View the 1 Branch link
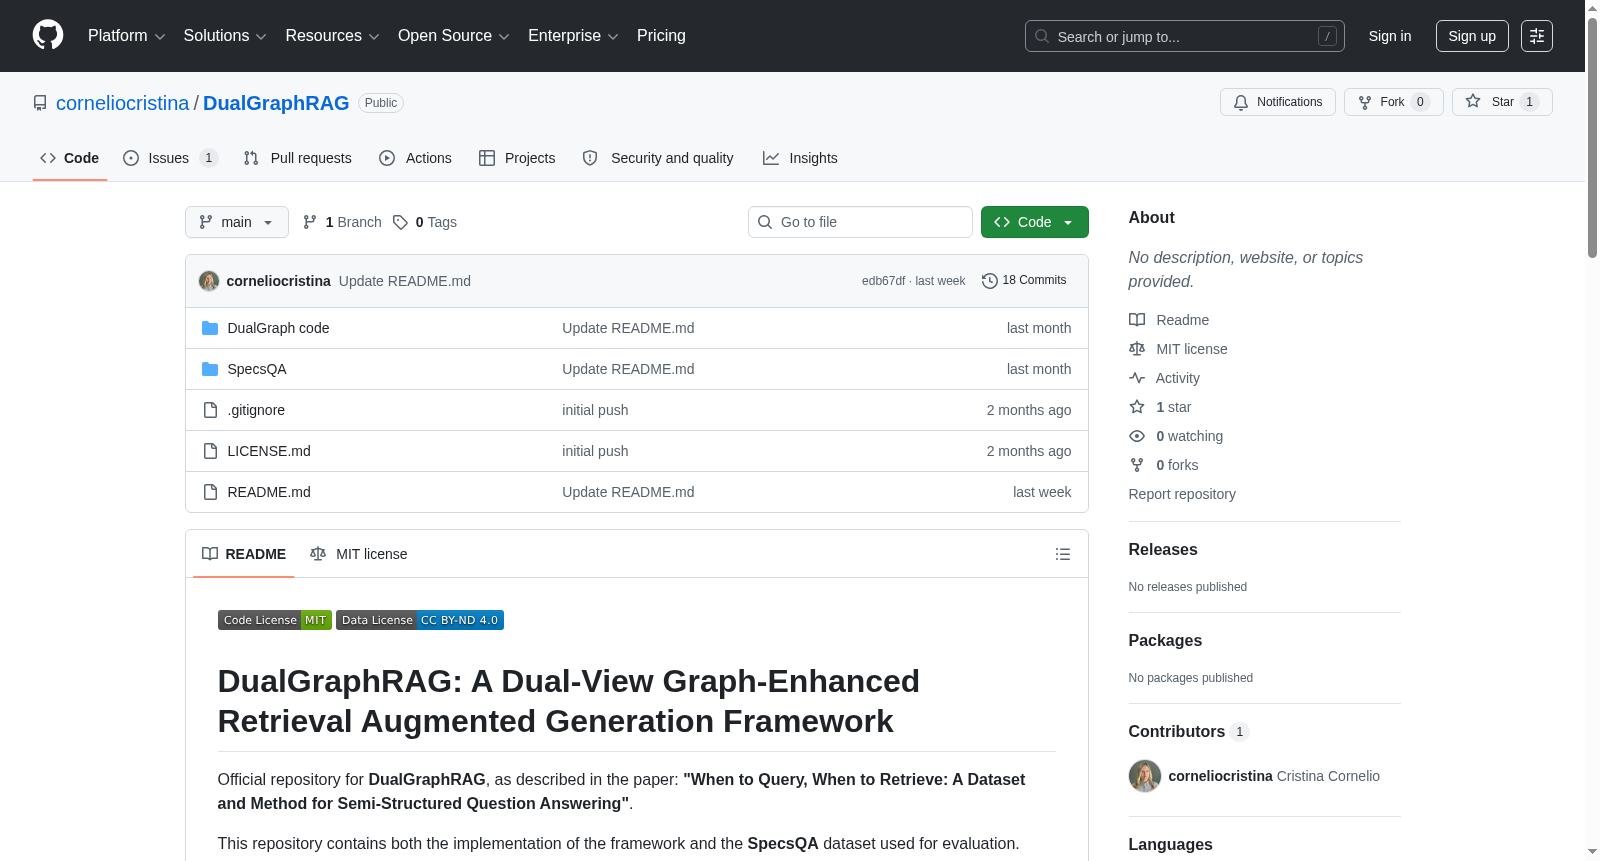 [342, 222]
